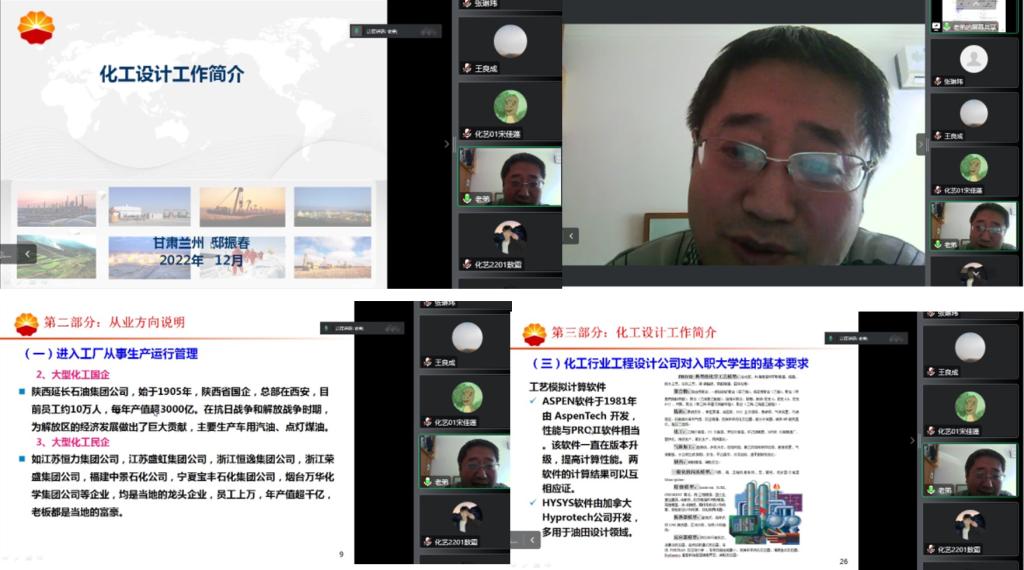Collapse participant strip arrow in top-left meeting panel
The height and width of the screenshot is (570, 1024).
pos(447,144)
